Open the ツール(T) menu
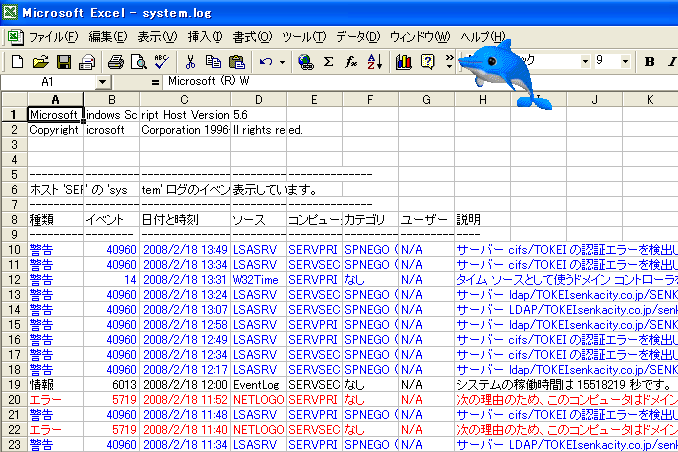This screenshot has height=452, width=678. [x=304, y=37]
